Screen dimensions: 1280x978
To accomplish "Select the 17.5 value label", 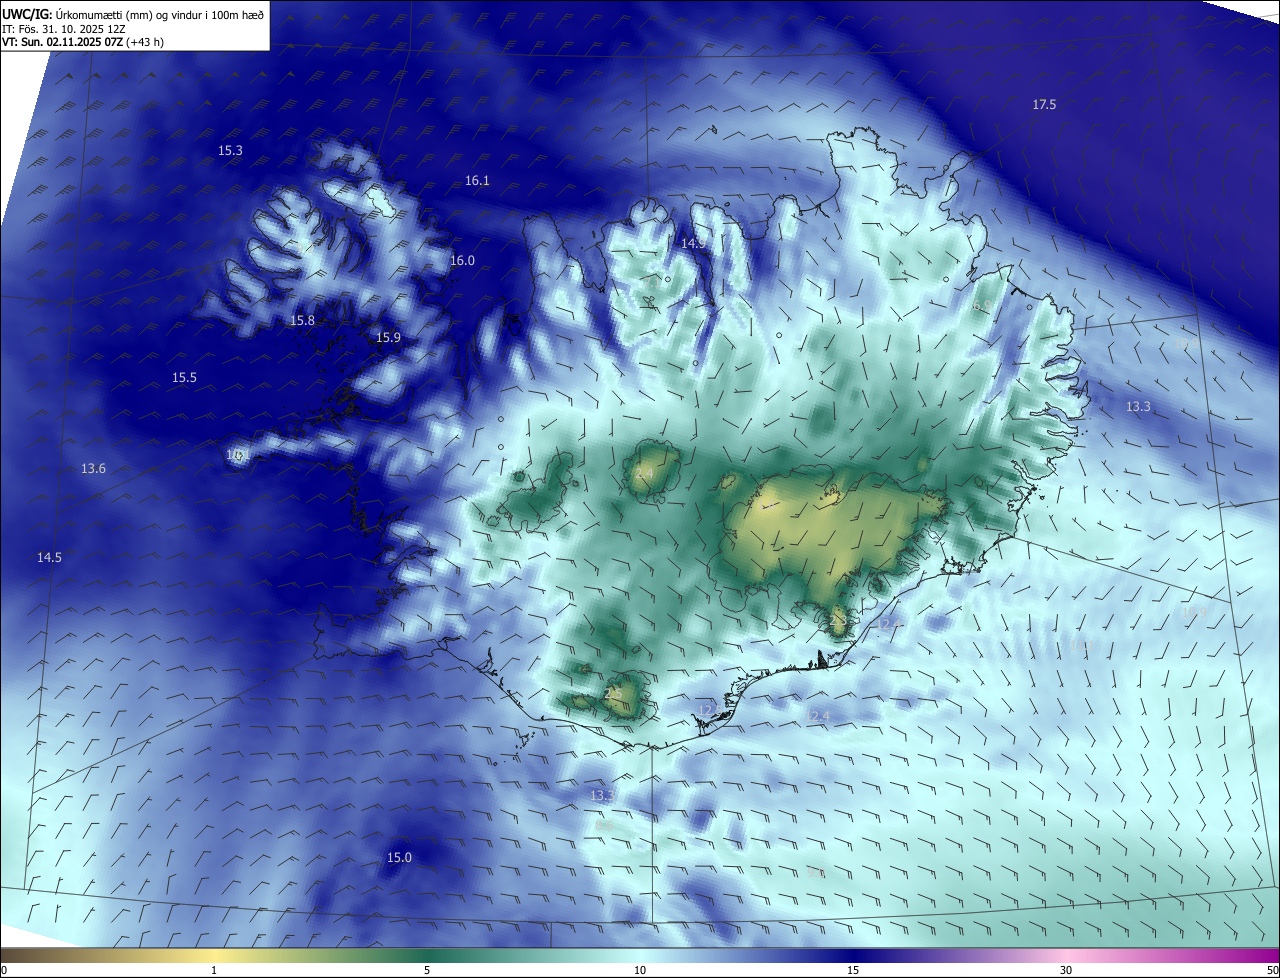I will coord(1044,105).
